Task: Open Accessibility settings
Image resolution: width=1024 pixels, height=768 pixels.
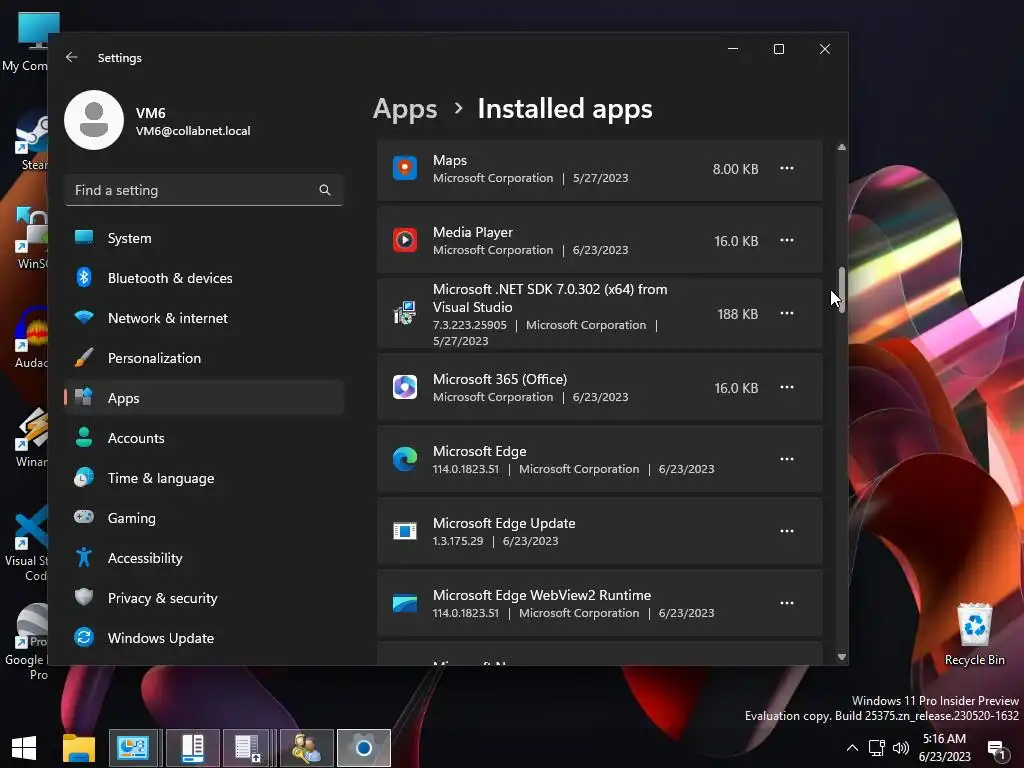Action: coord(204,557)
